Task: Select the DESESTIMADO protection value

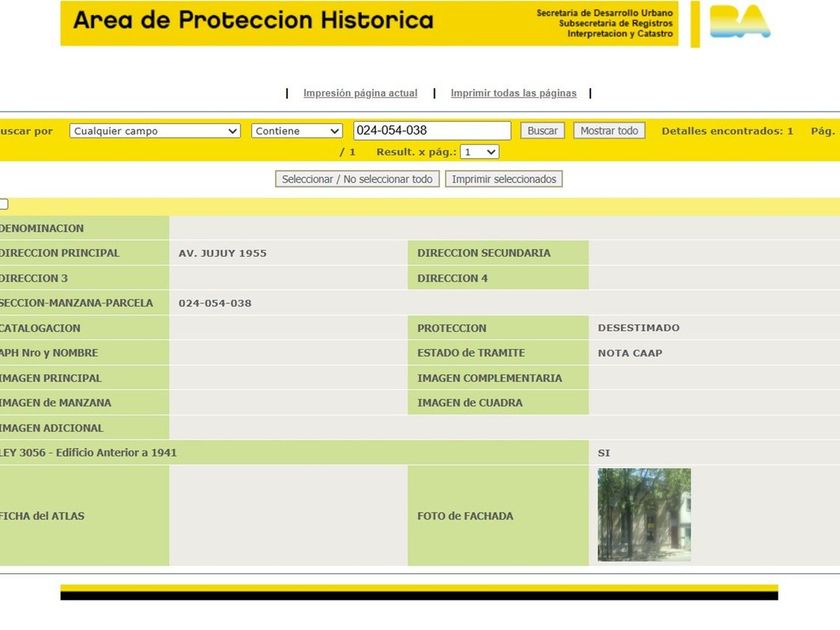Action: click(639, 328)
